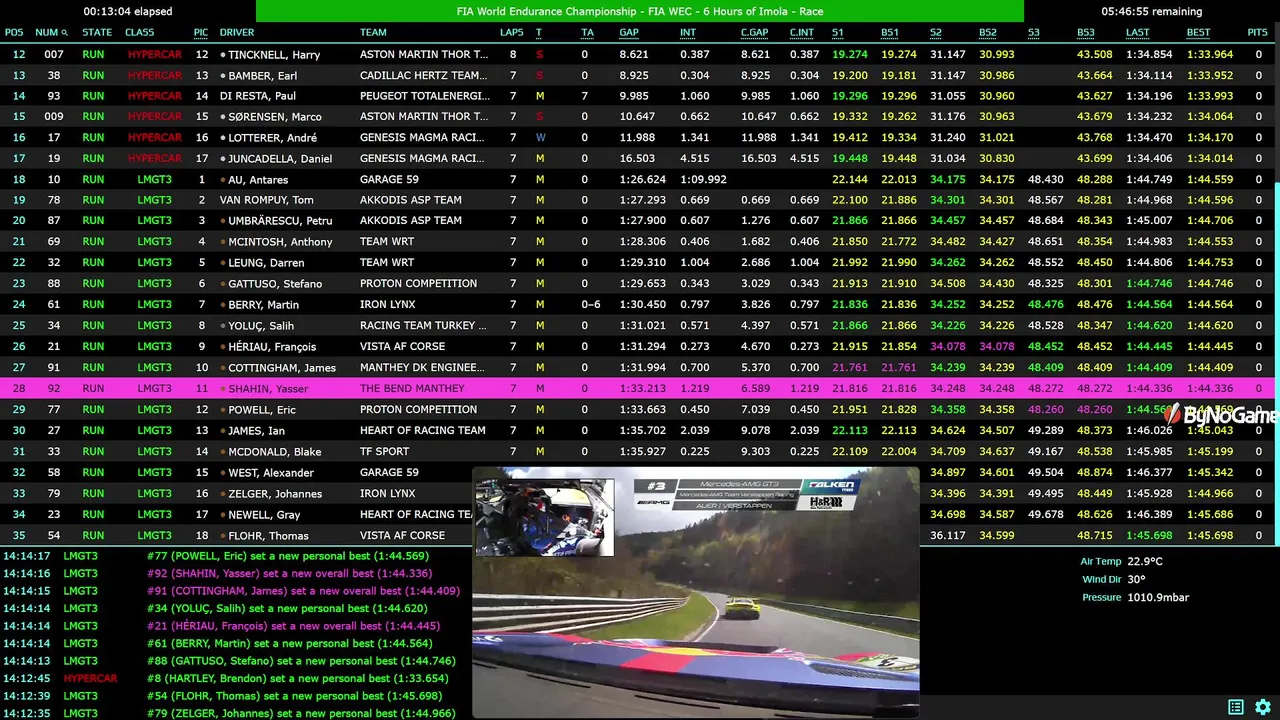Open the list view icon beside the gear
The image size is (1280, 720).
click(1236, 707)
